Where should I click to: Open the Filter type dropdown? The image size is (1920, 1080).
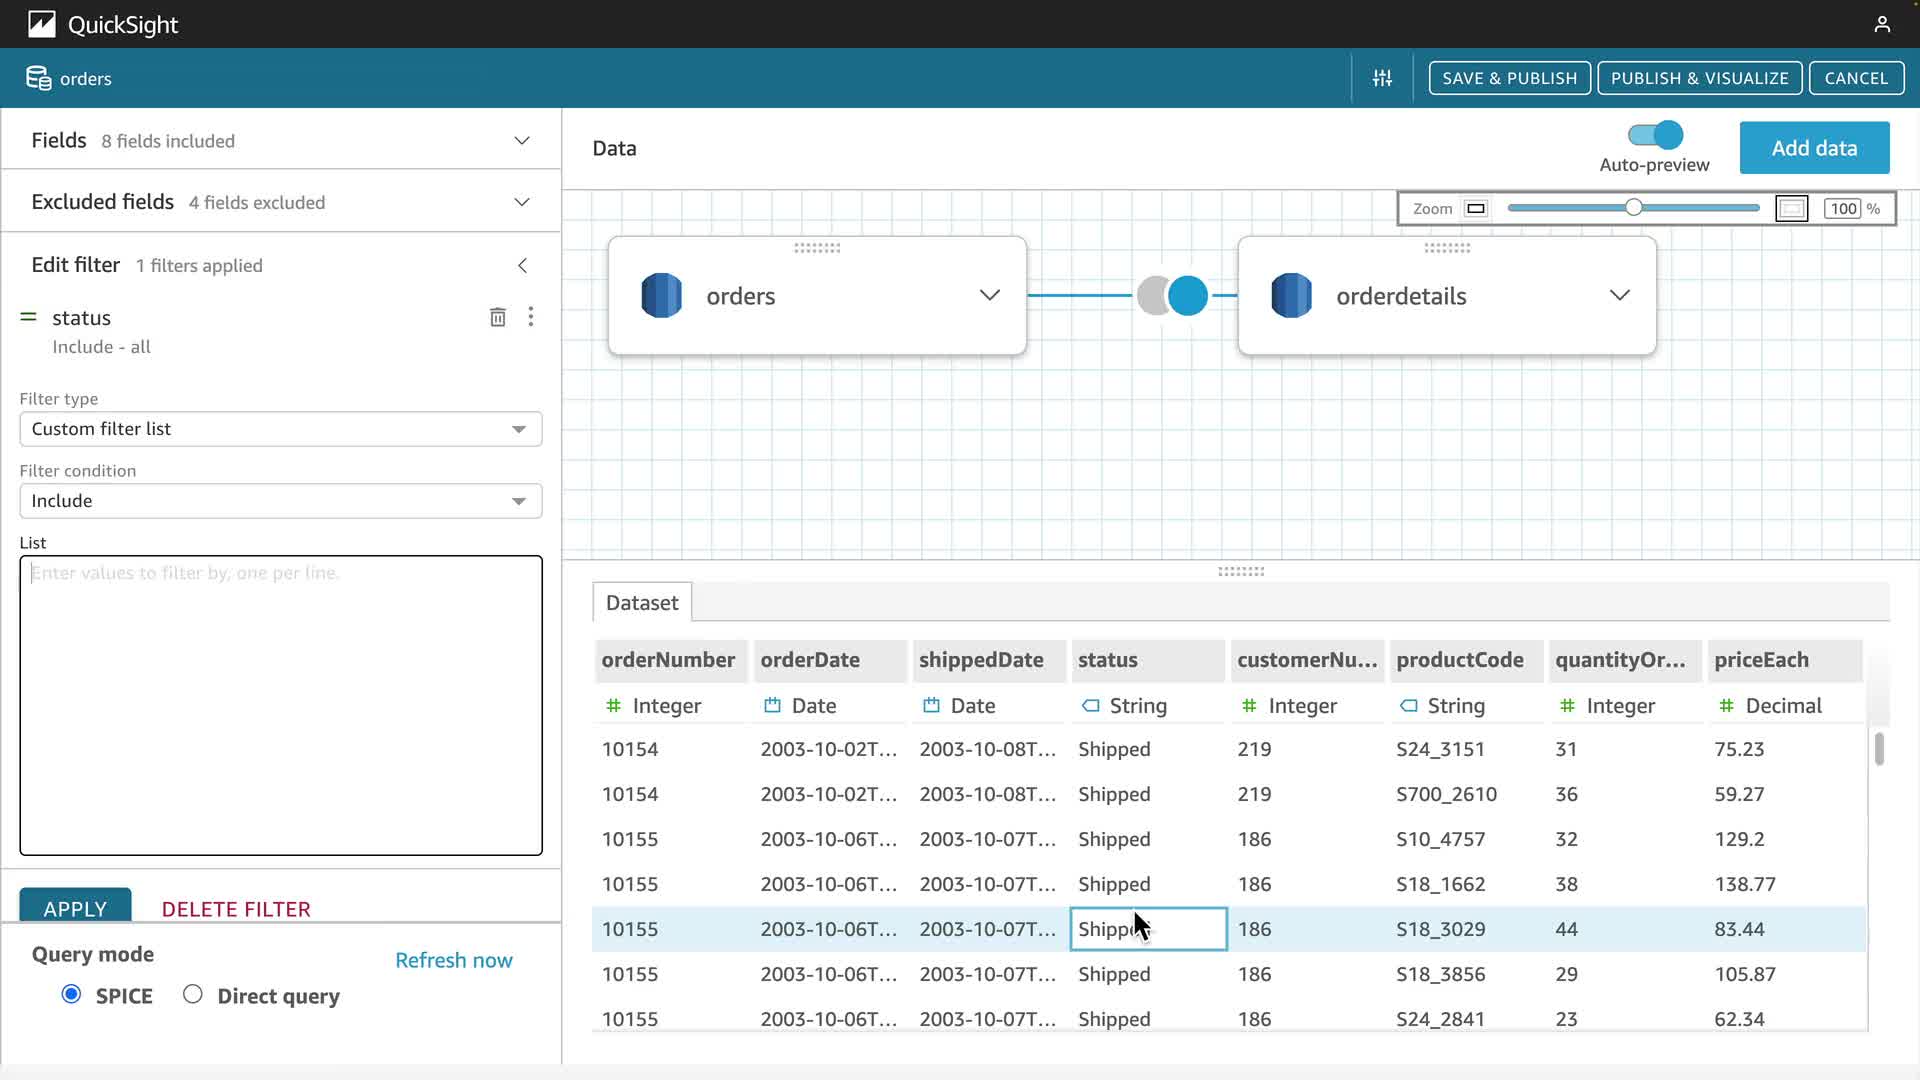point(280,429)
